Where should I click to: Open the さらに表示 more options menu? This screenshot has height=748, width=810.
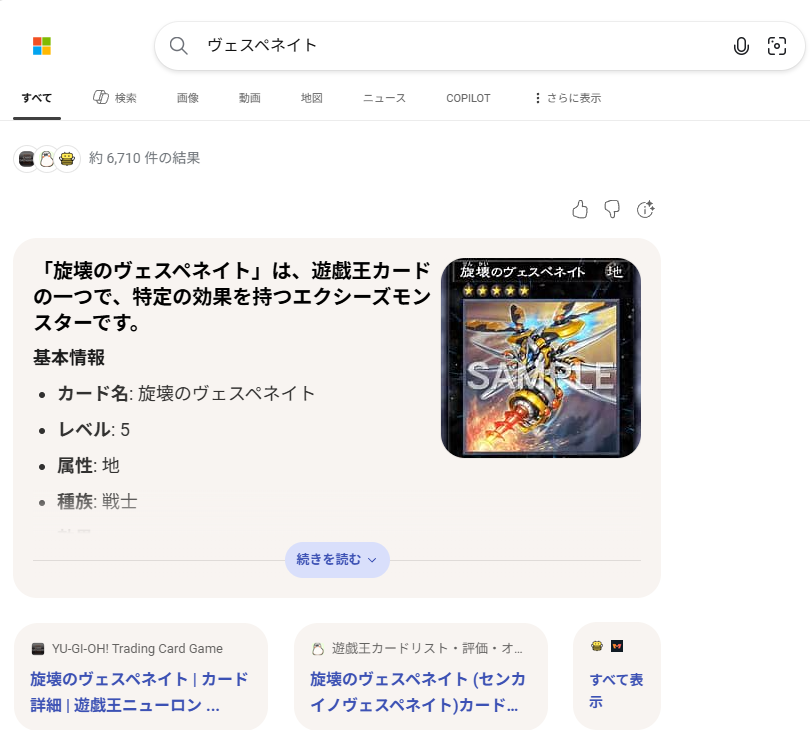(x=567, y=98)
